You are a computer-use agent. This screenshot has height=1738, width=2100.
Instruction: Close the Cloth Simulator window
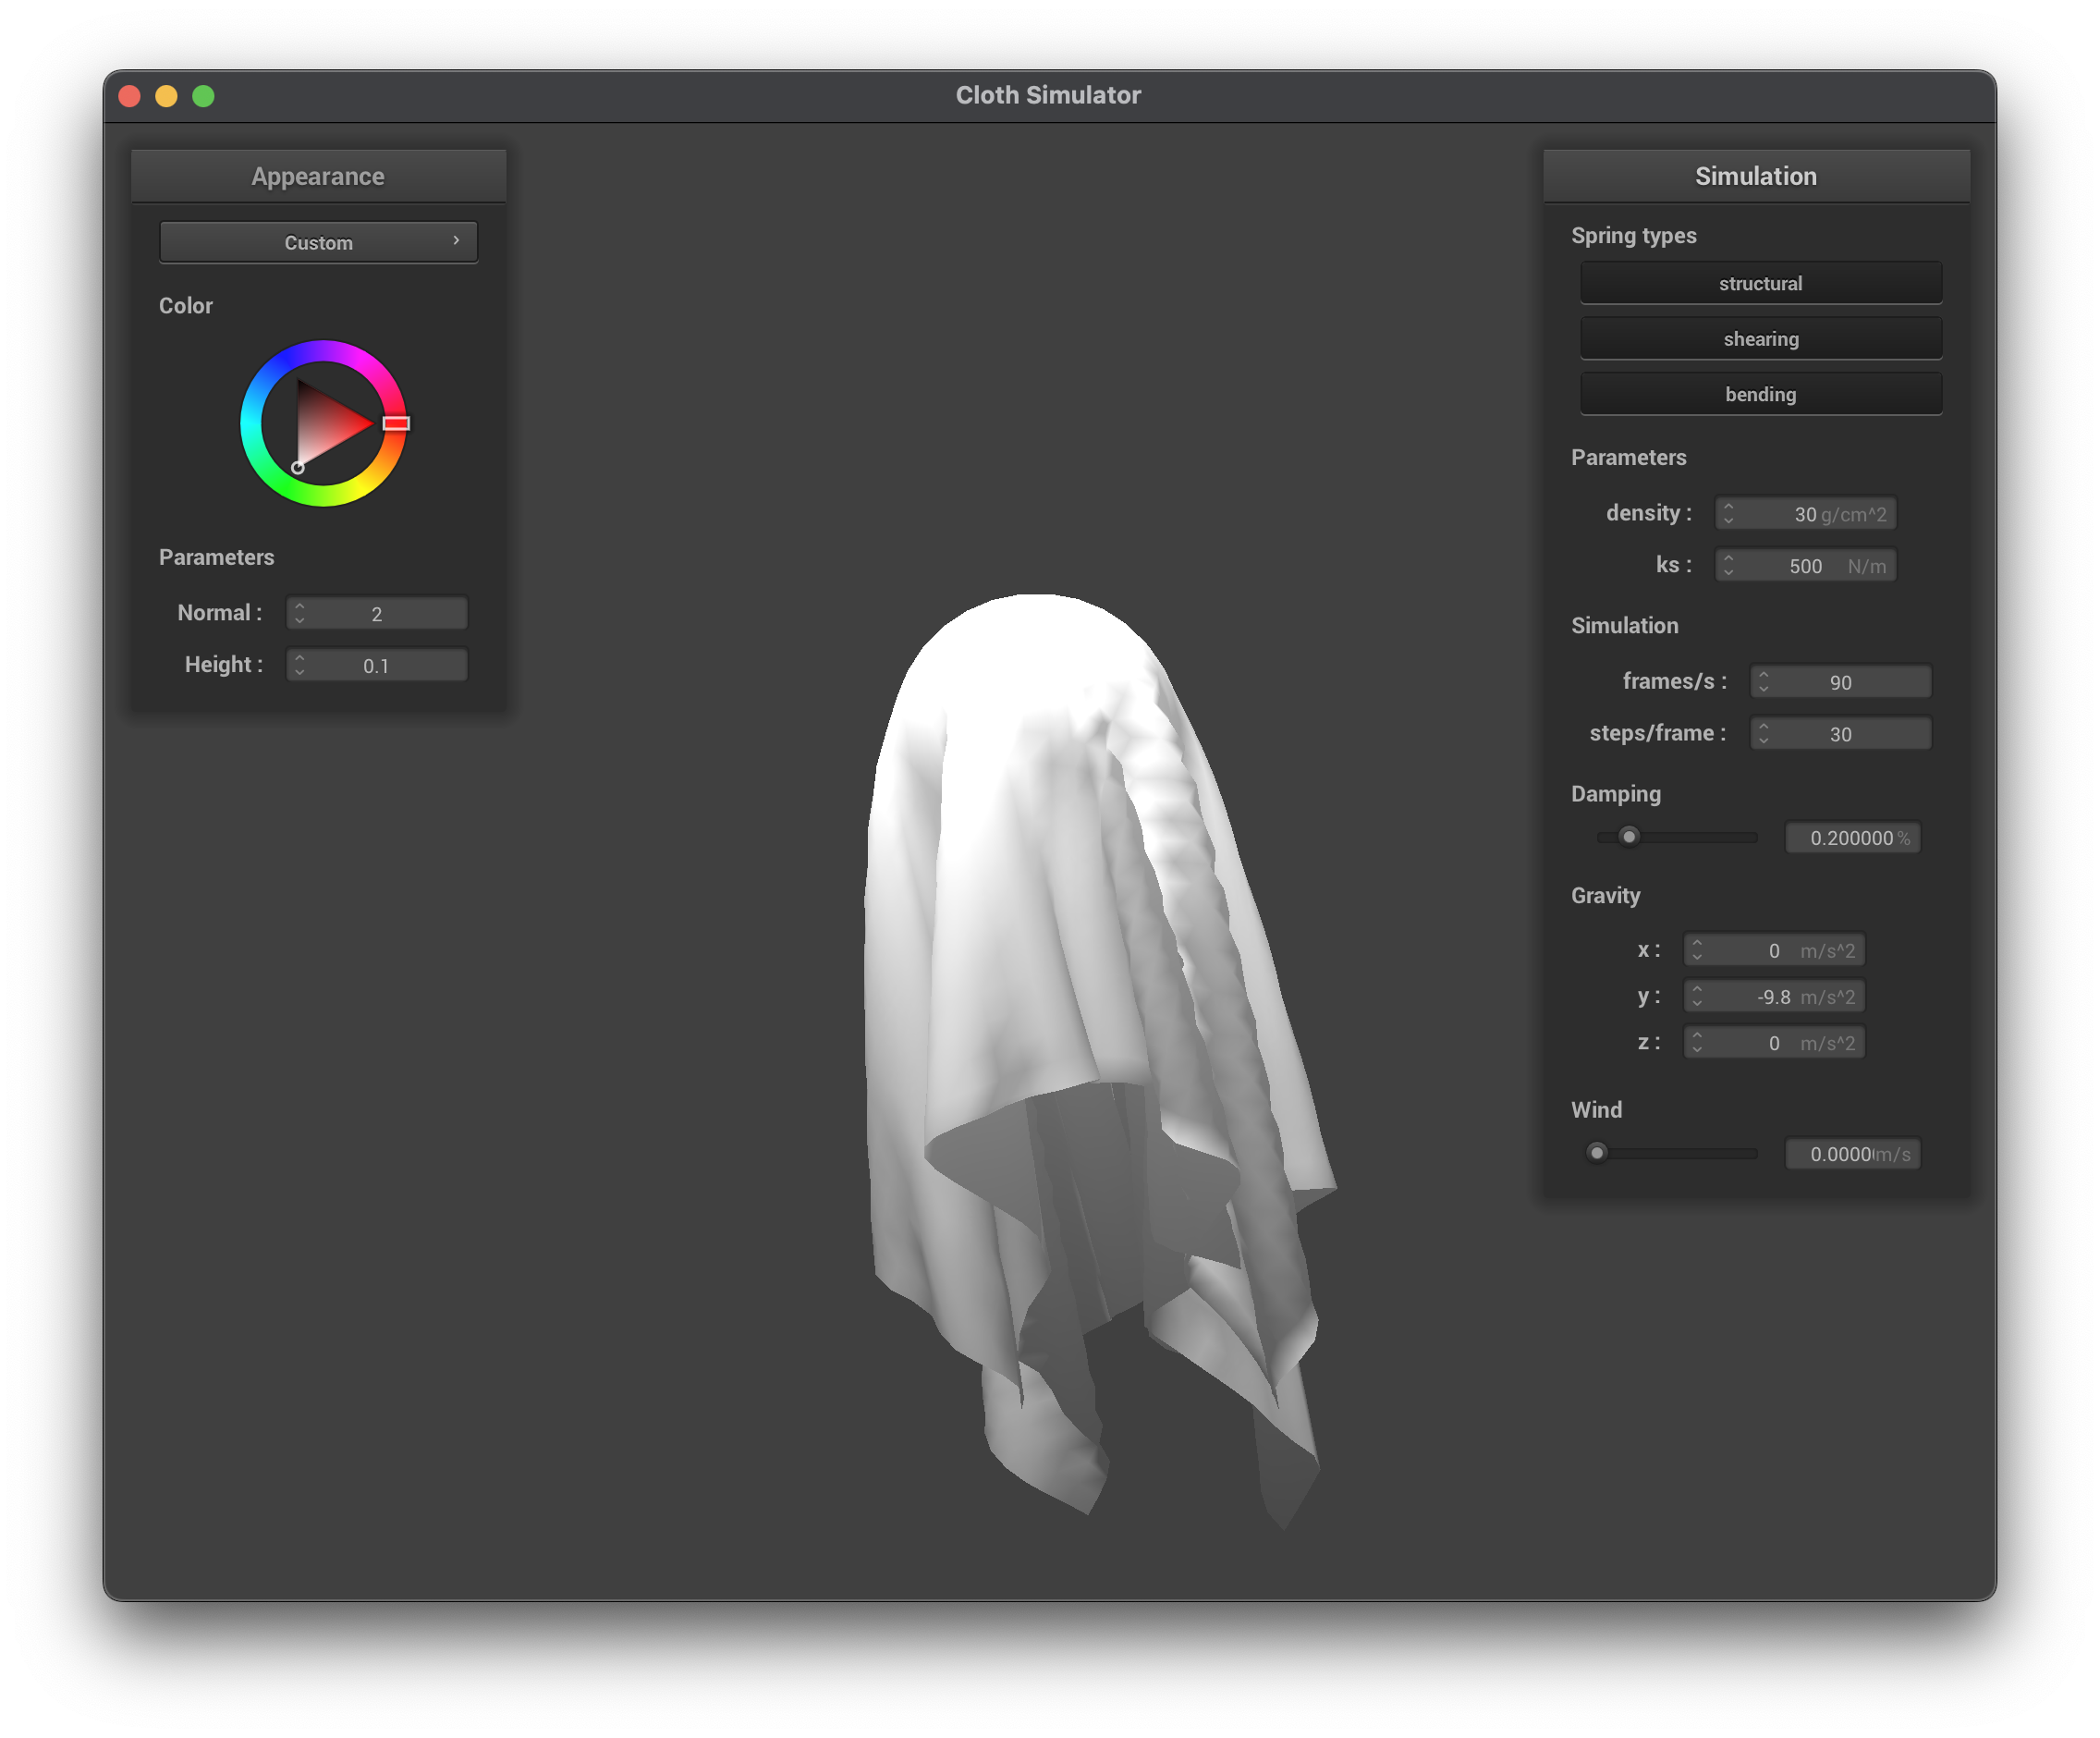[x=130, y=96]
